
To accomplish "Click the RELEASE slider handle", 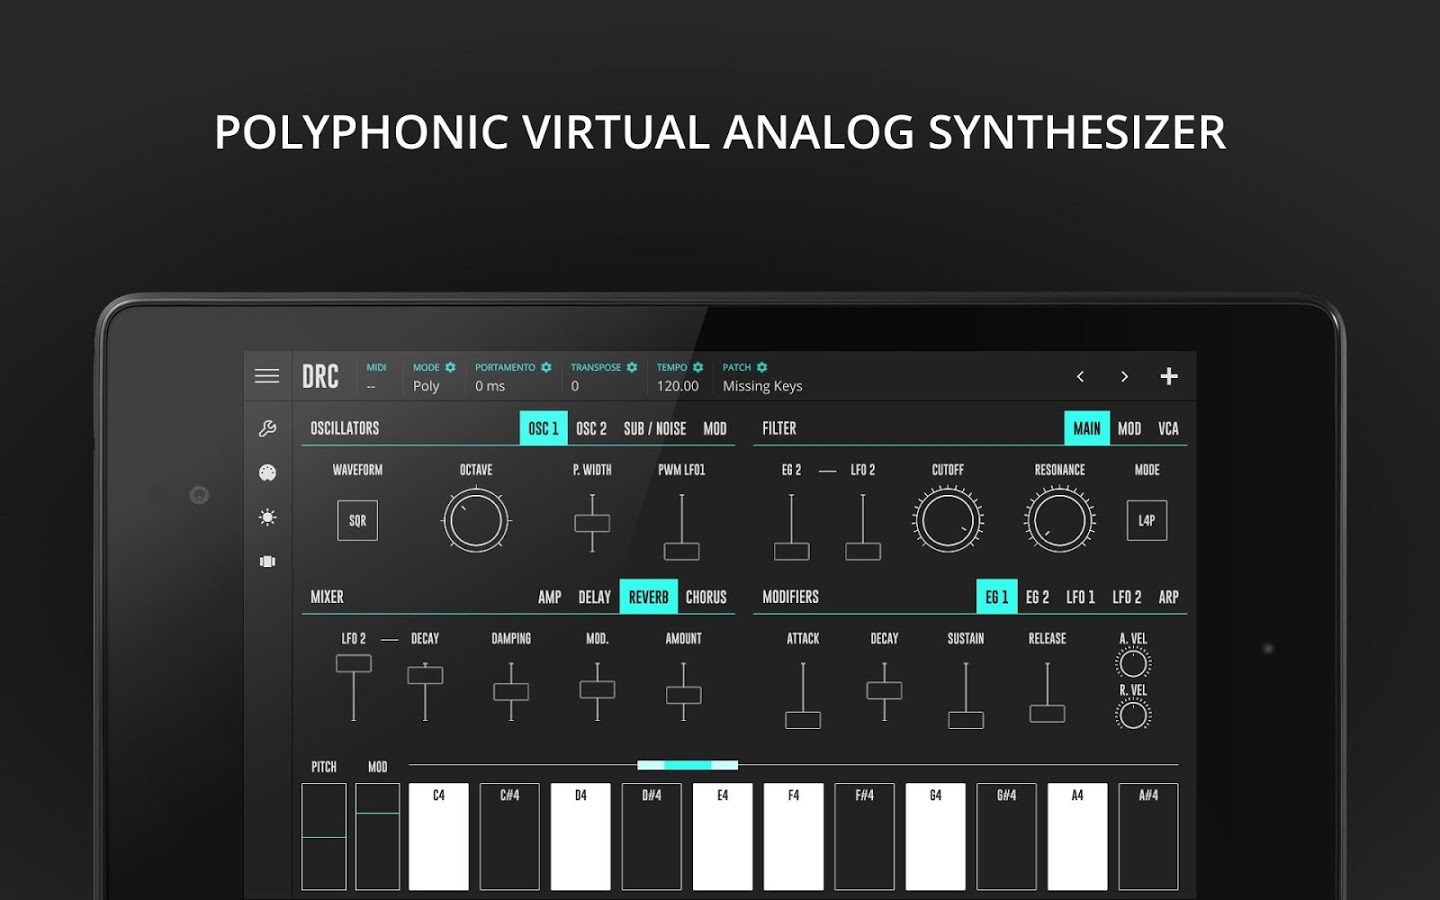I will (1047, 713).
